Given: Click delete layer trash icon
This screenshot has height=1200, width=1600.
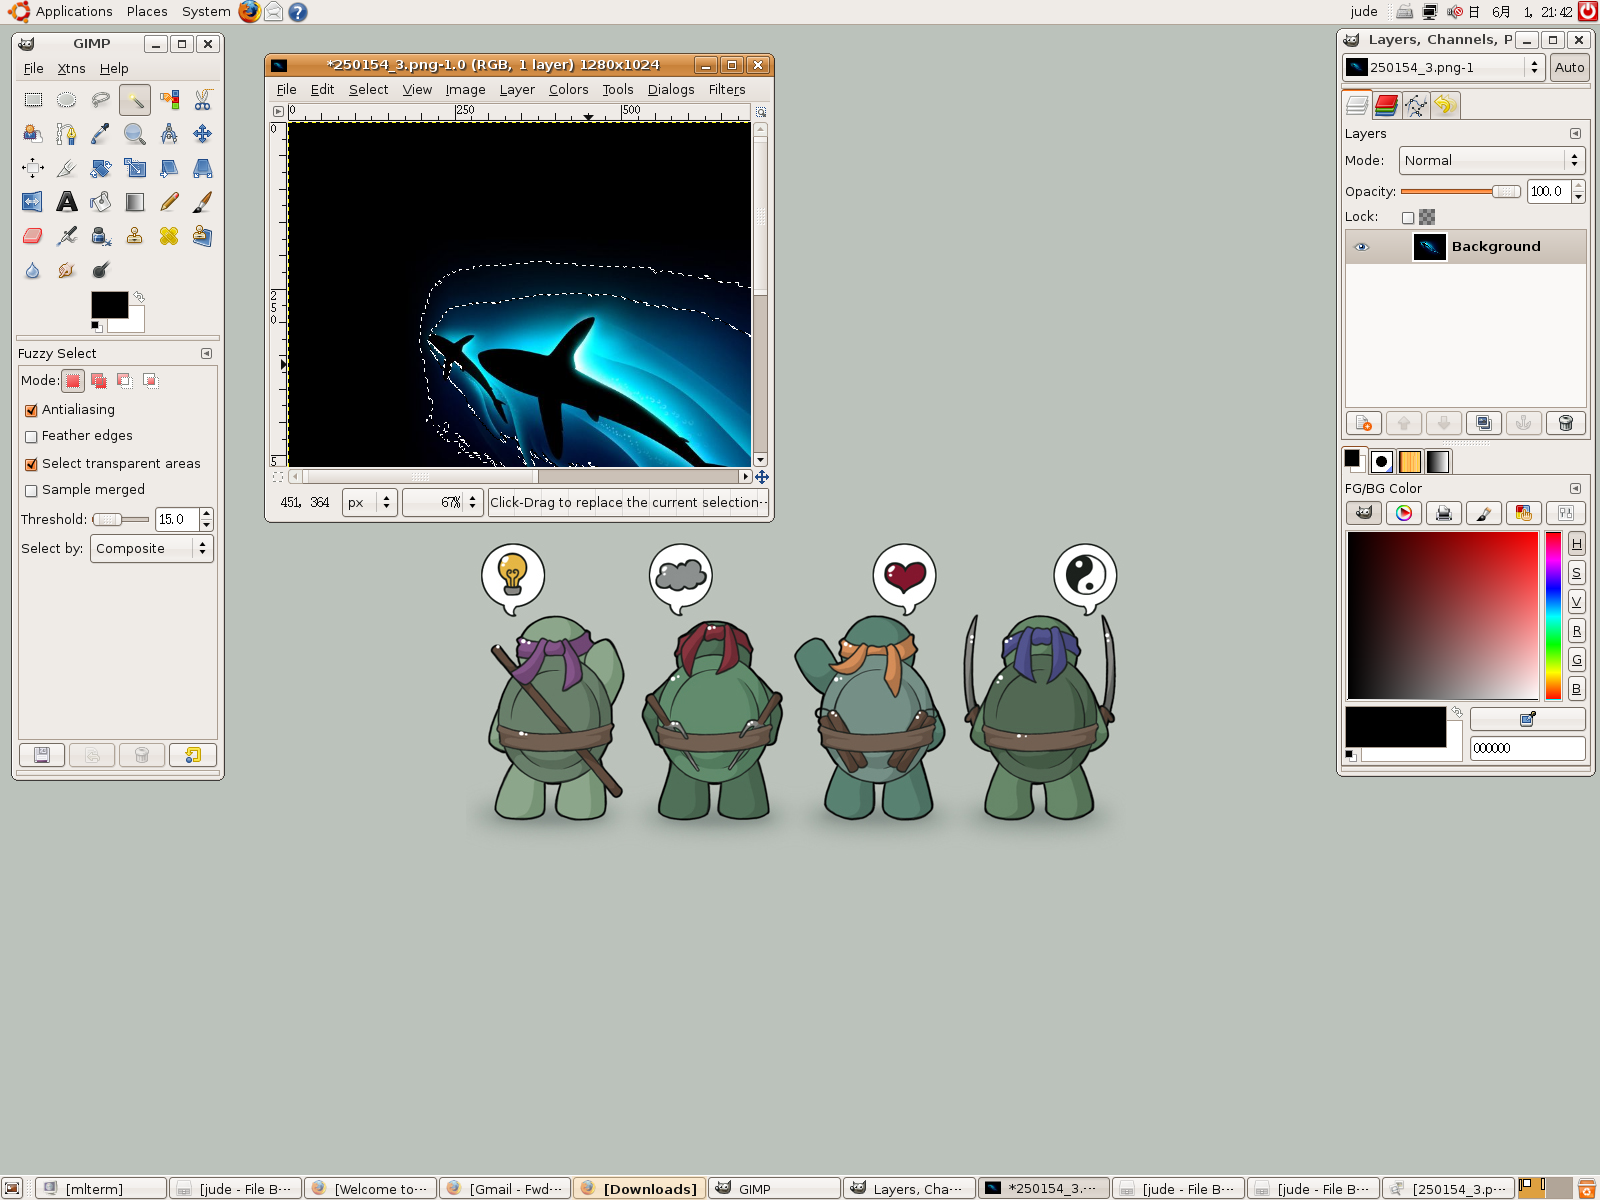Looking at the screenshot, I should click(1565, 423).
